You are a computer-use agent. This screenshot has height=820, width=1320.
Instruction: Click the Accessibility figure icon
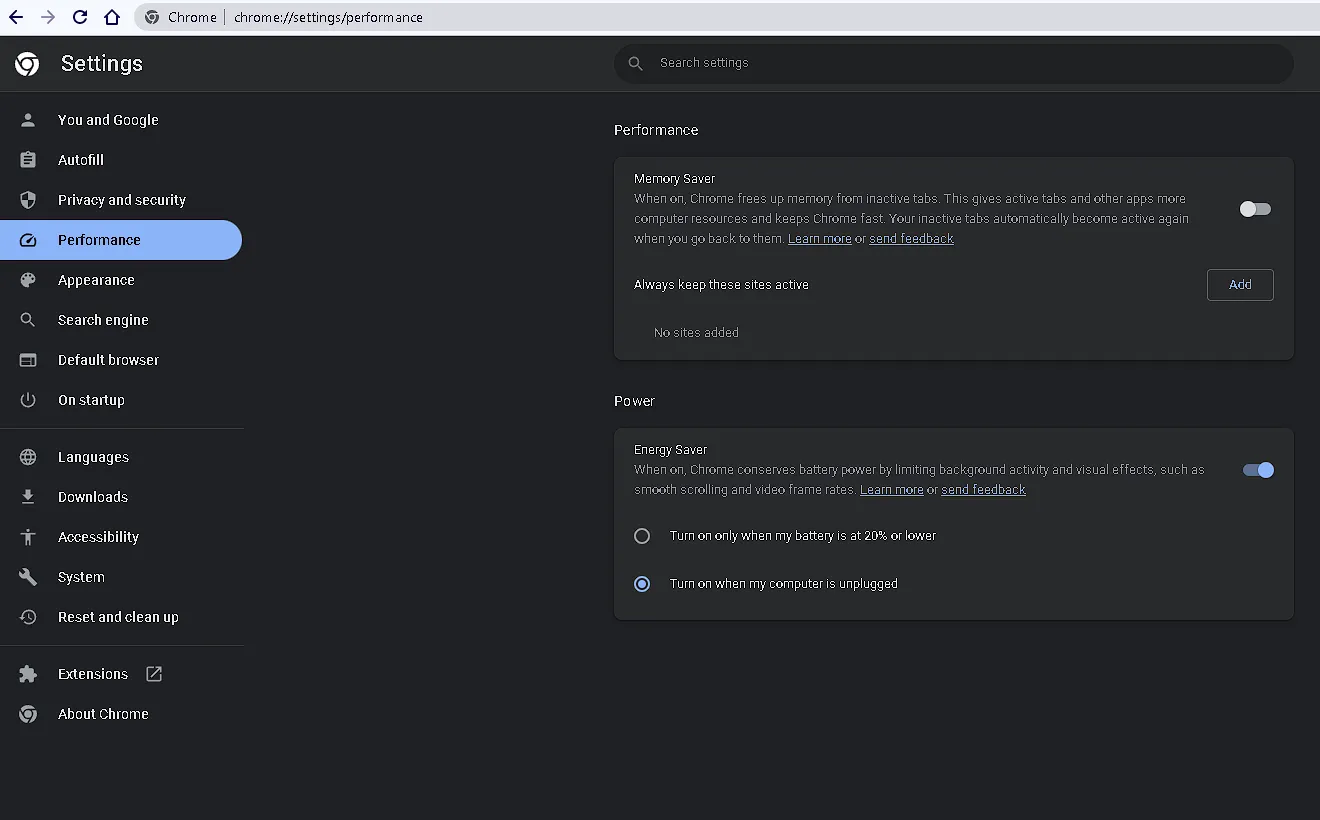(28, 537)
